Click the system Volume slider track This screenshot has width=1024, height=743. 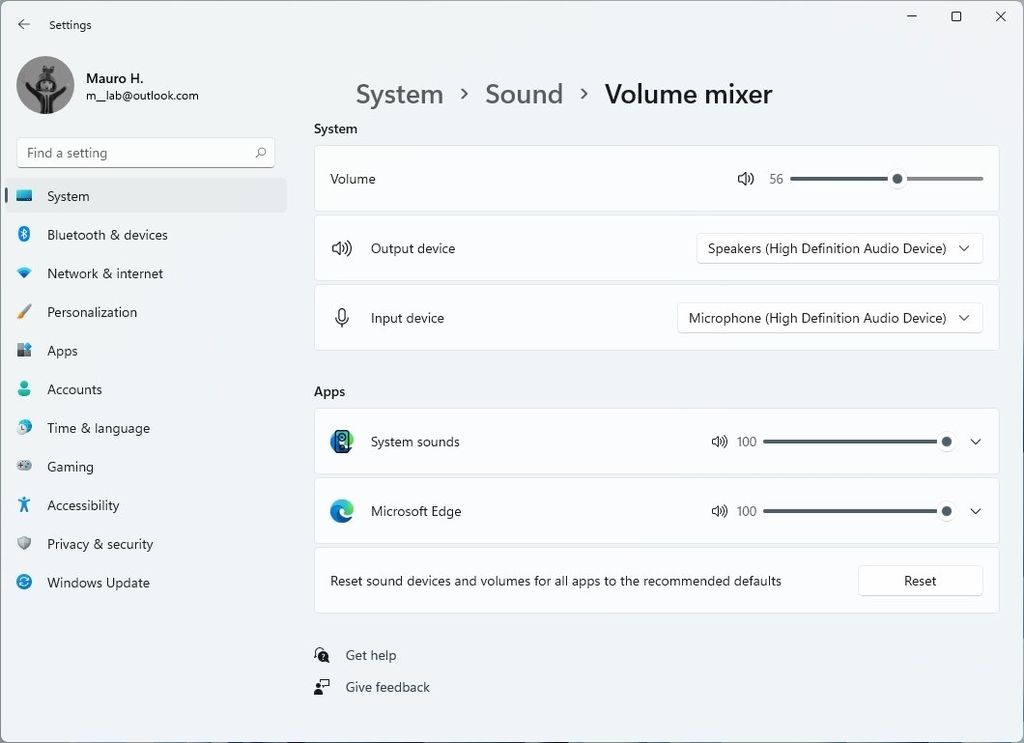840,179
